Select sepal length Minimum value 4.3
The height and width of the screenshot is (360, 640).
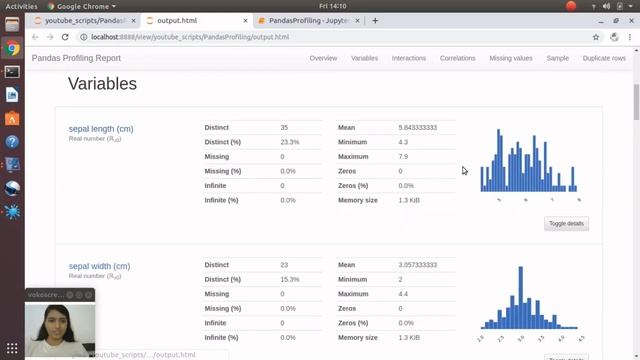(x=403, y=142)
